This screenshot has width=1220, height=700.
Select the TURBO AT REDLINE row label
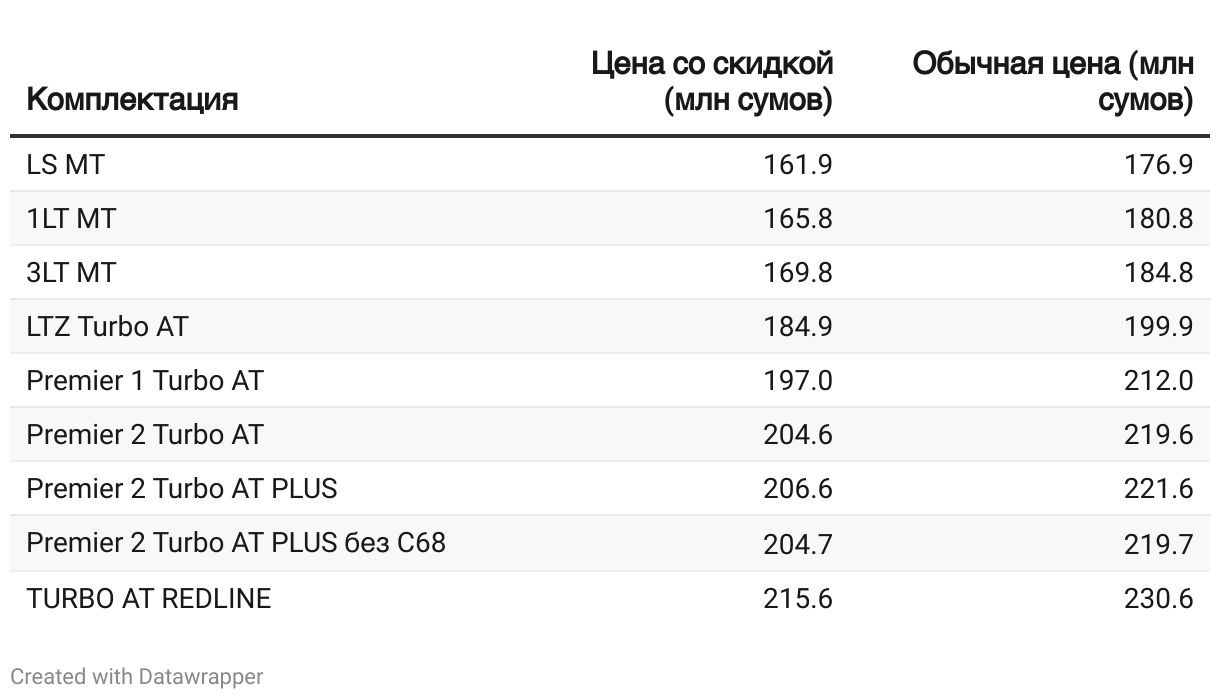tap(149, 598)
